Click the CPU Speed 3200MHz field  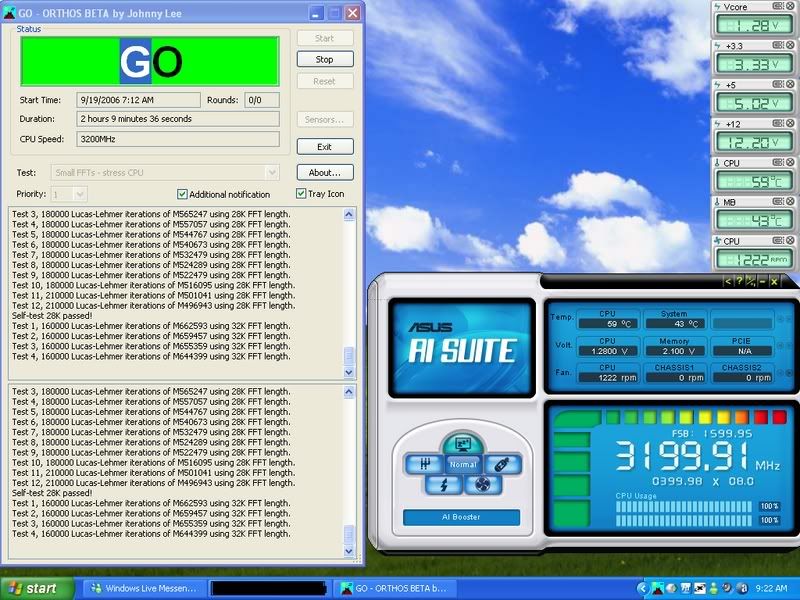tap(178, 139)
